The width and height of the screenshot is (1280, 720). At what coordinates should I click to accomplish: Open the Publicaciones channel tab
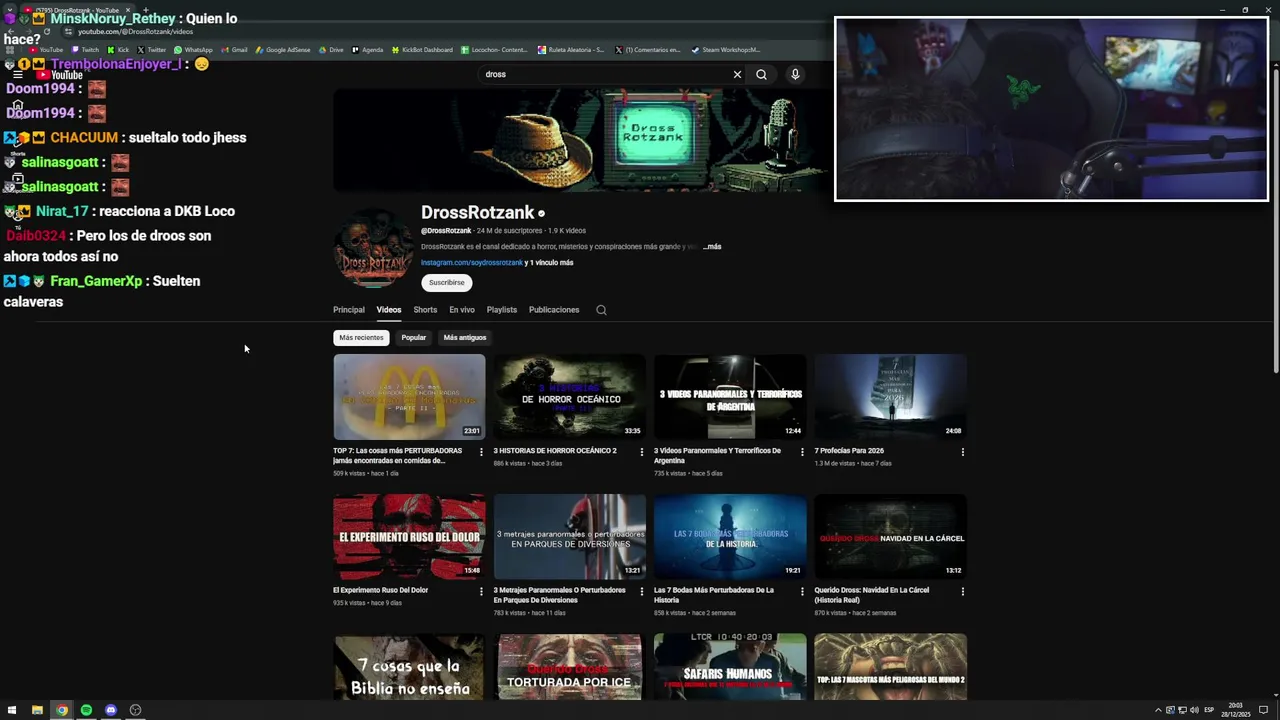pos(554,310)
